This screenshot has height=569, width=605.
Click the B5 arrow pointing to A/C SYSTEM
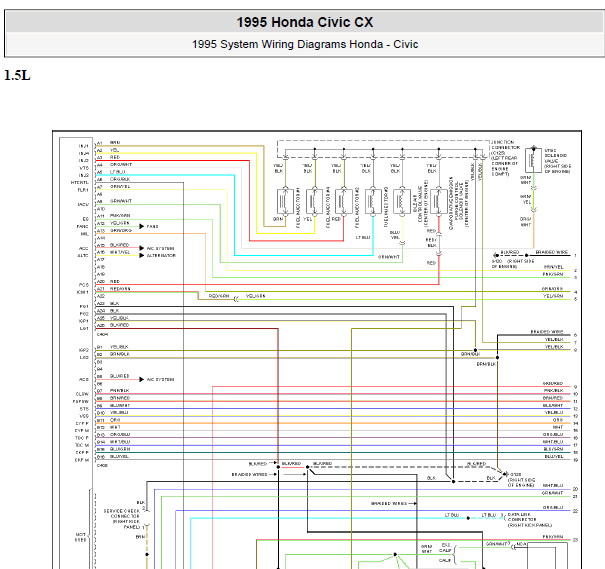pos(142,379)
